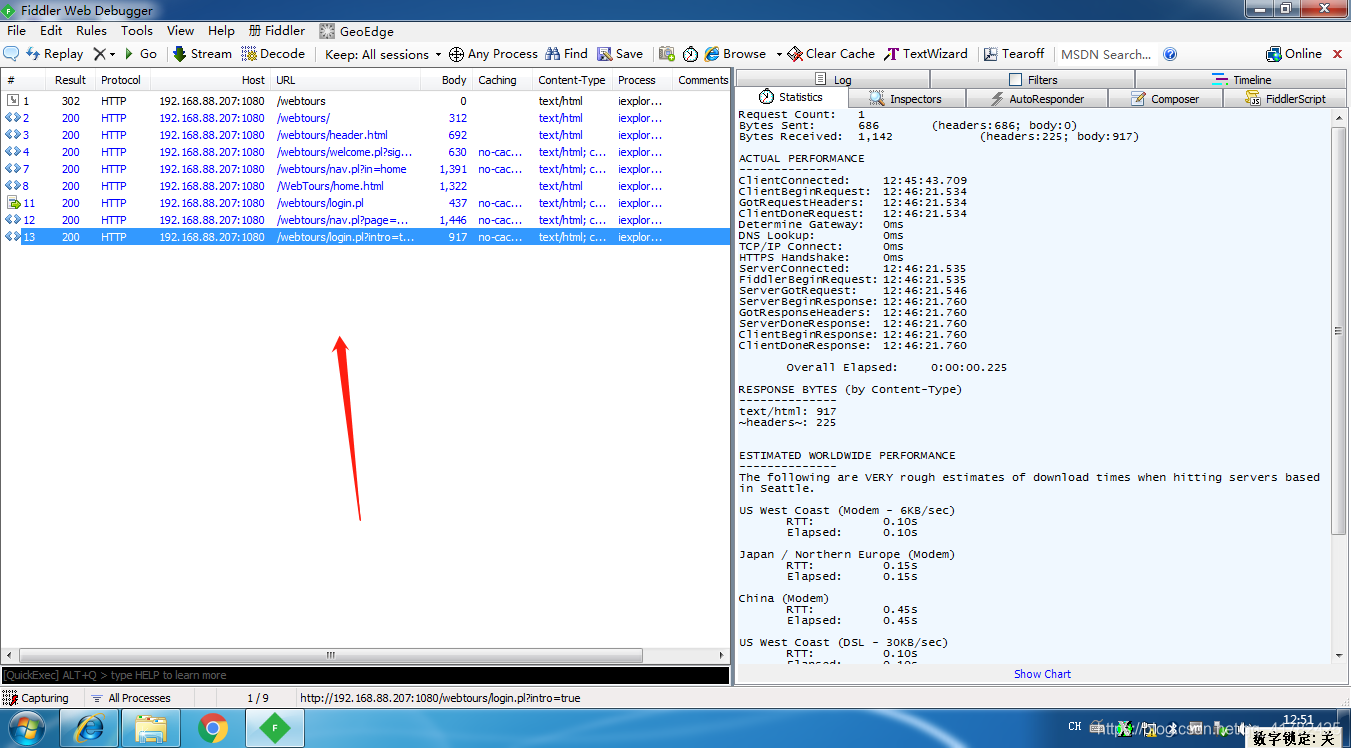The image size is (1351, 748).
Task: Click the Fiddler taskbar icon
Action: [x=275, y=728]
